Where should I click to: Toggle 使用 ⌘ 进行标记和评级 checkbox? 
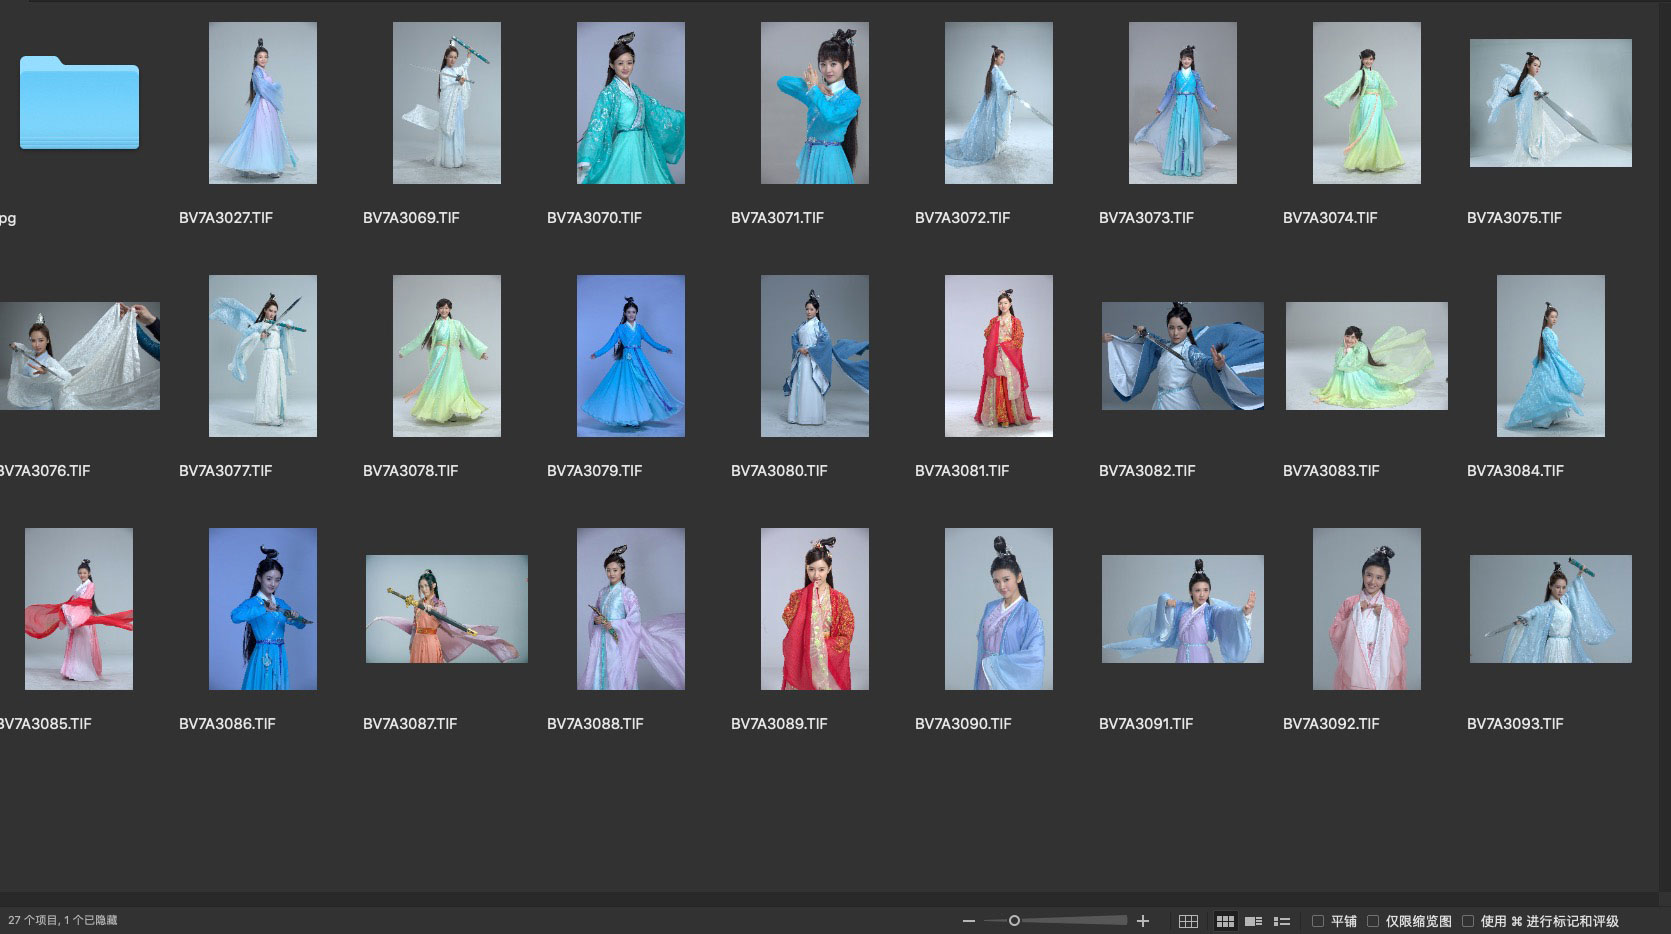pos(1468,921)
